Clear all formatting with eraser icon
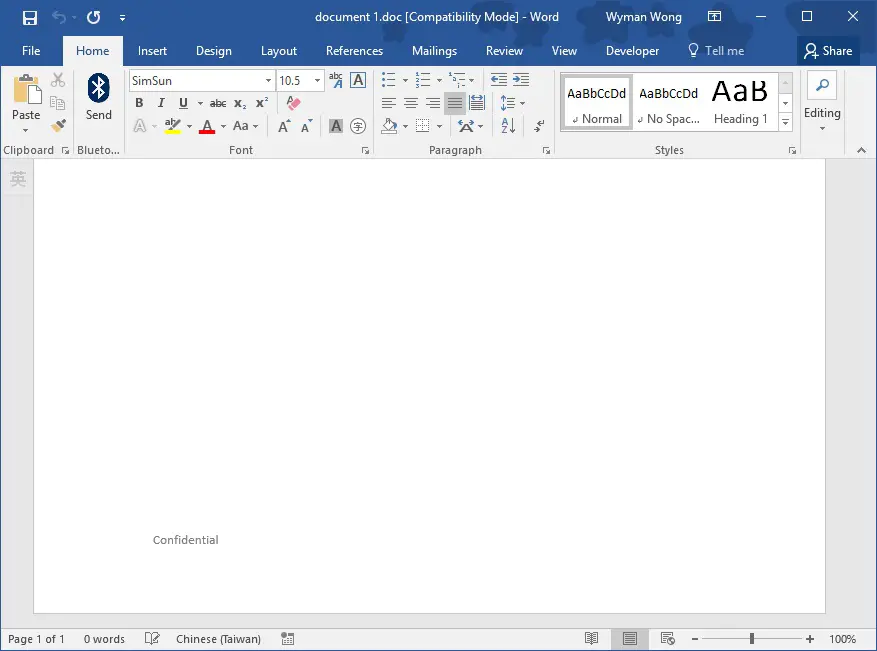Image resolution: width=877 pixels, height=651 pixels. pos(293,103)
